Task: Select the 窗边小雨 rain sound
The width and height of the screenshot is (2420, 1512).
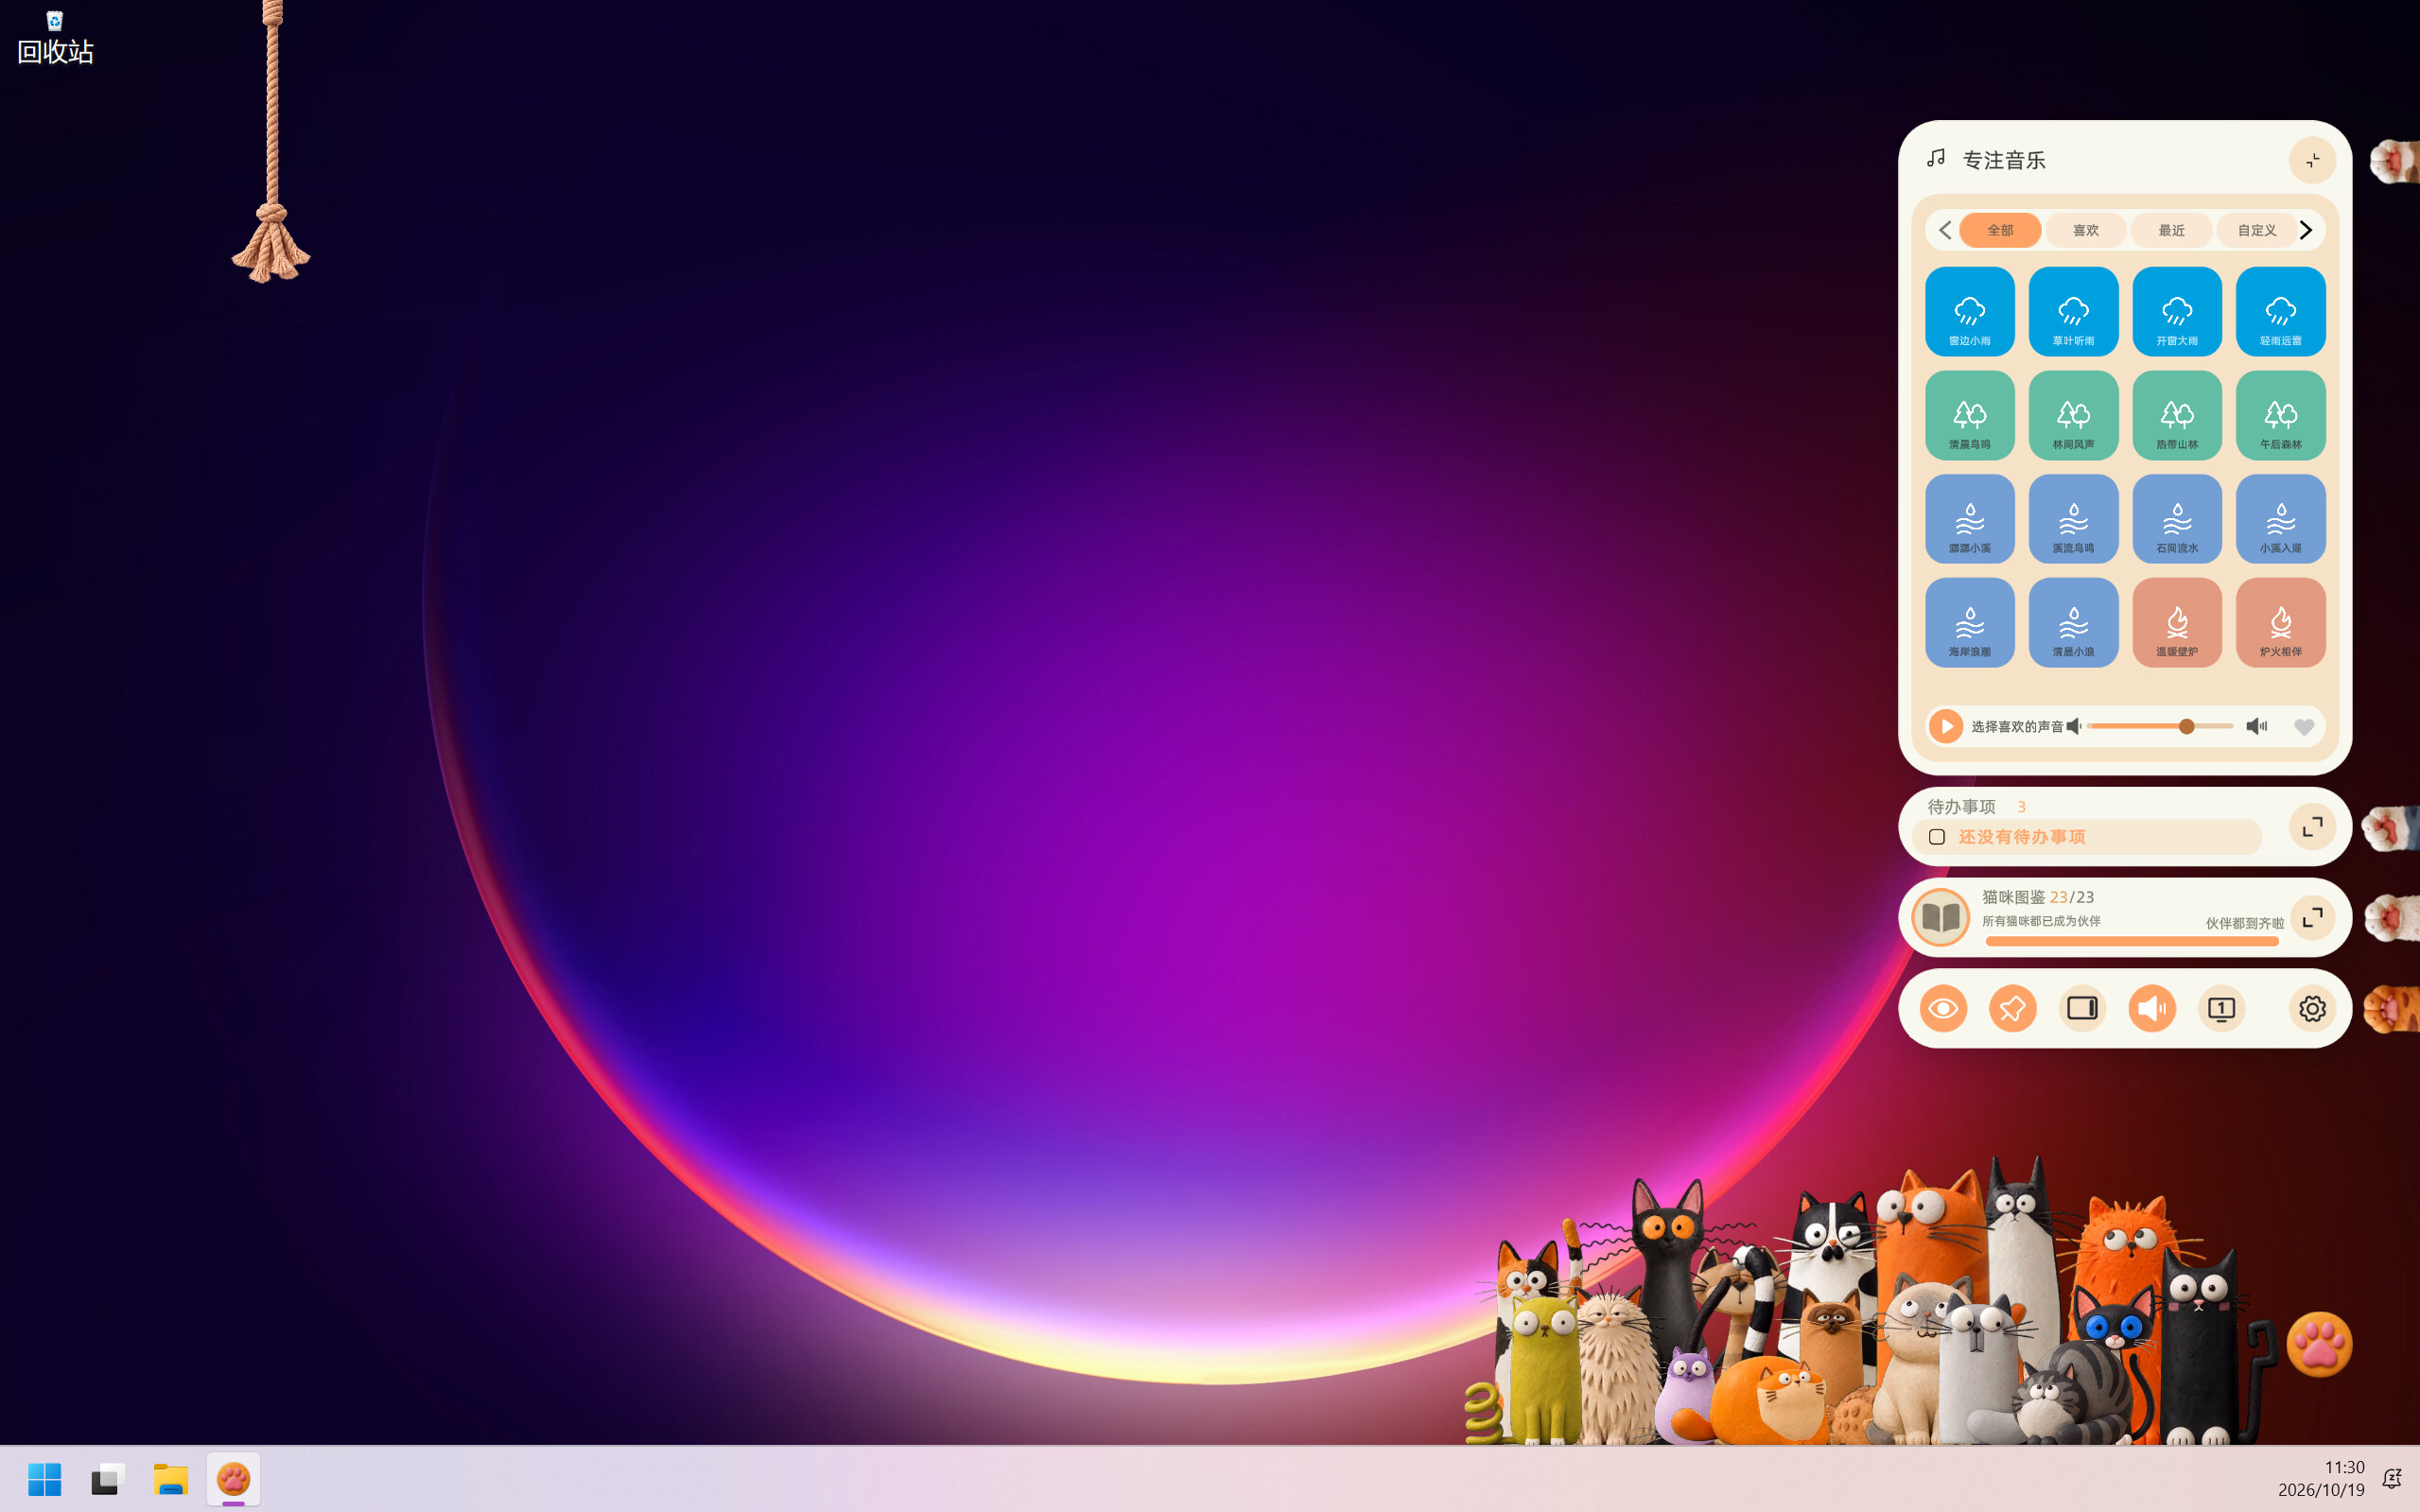Action: pyautogui.click(x=1969, y=311)
